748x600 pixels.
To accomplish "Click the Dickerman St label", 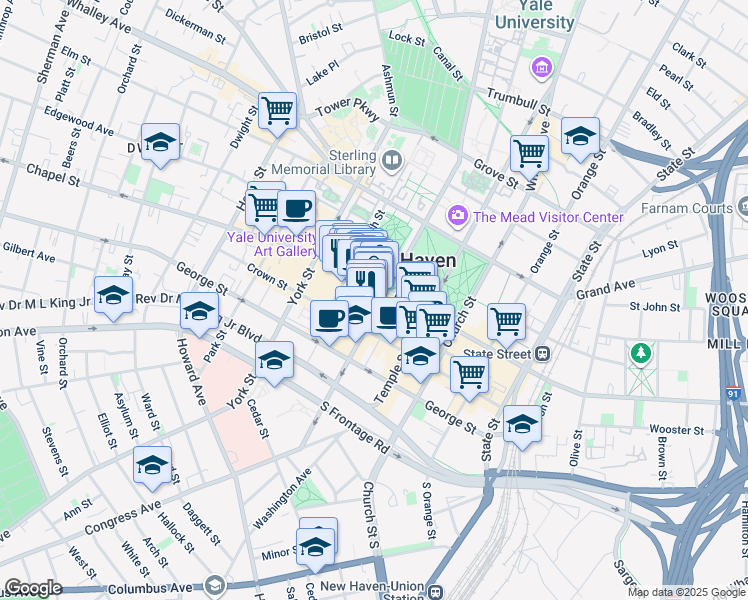I will (x=195, y=27).
